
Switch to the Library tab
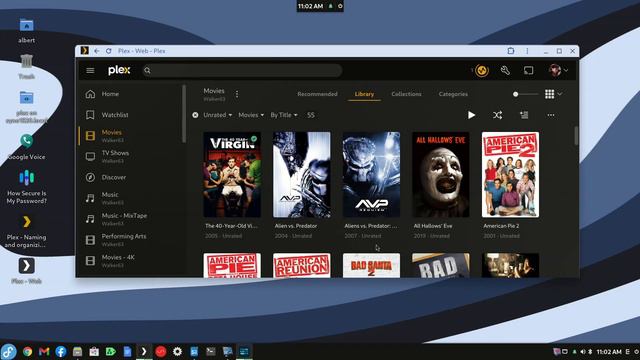coord(364,94)
